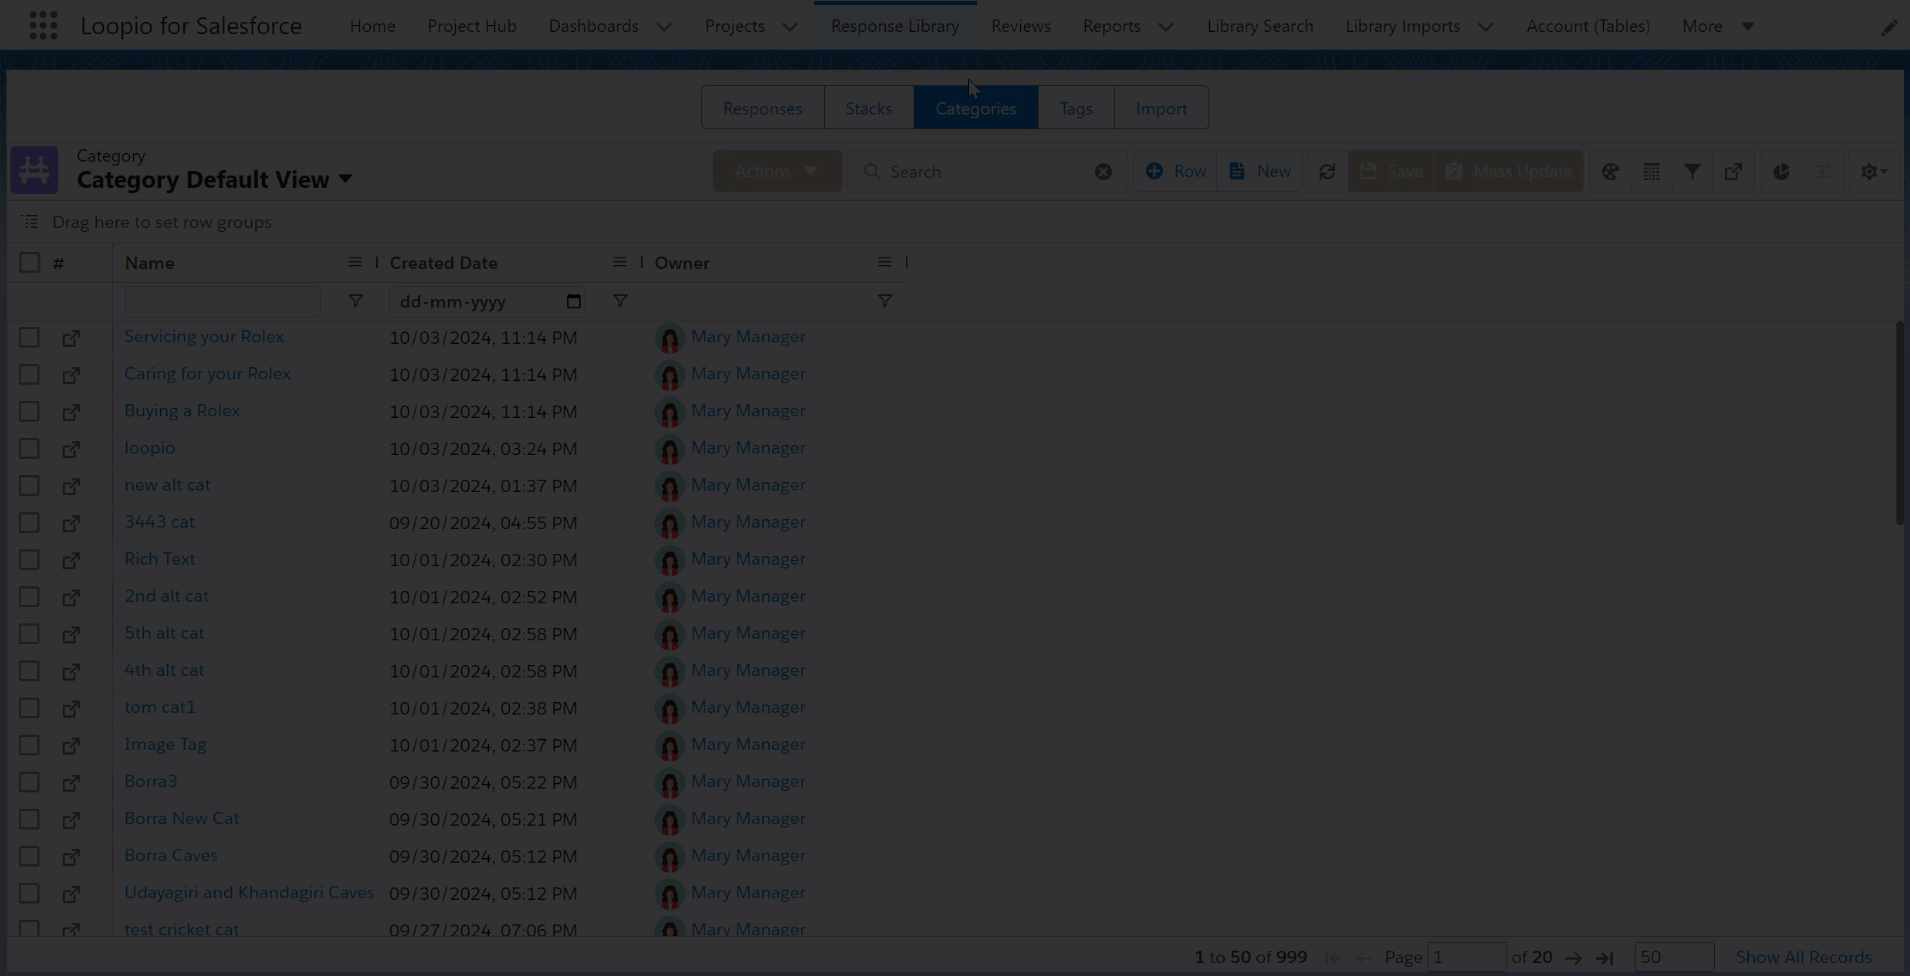
Task: Expand the Reports nav dropdown chevron
Action: pyautogui.click(x=1166, y=27)
